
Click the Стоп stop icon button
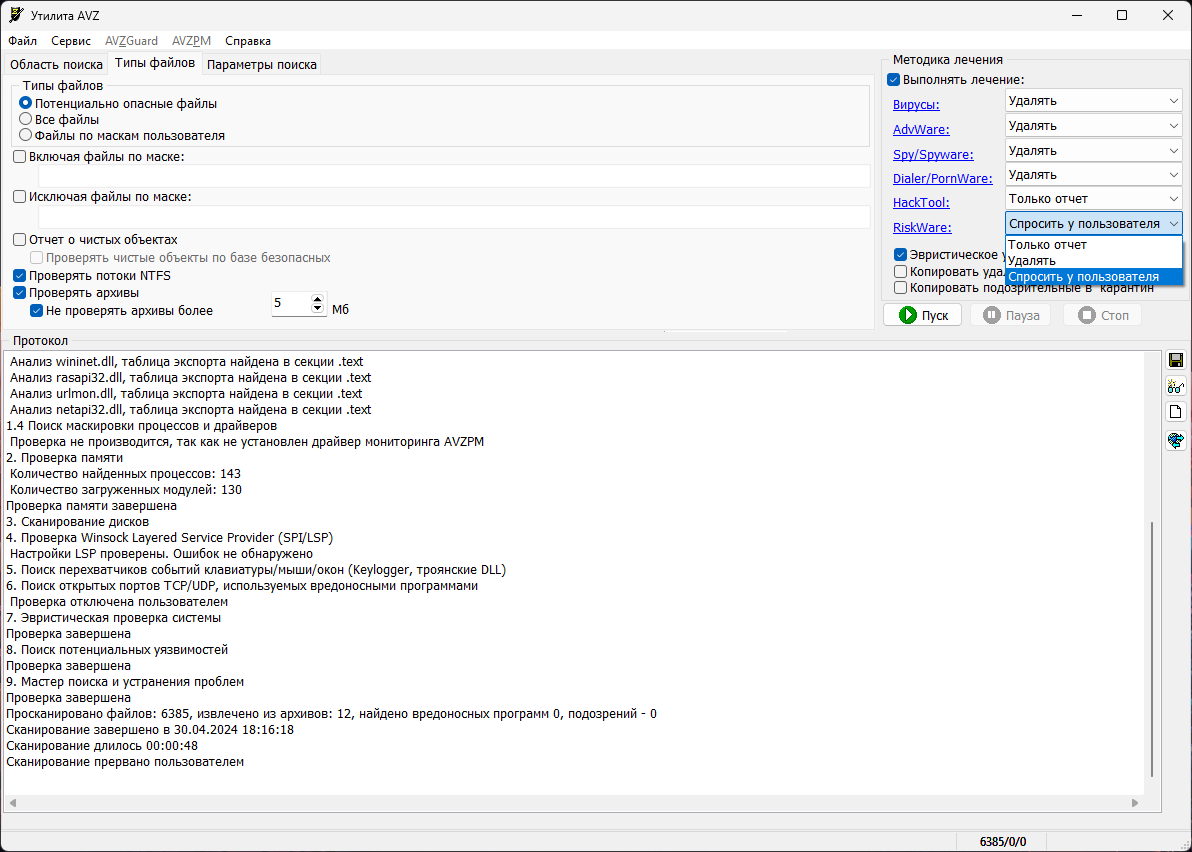(x=1102, y=315)
